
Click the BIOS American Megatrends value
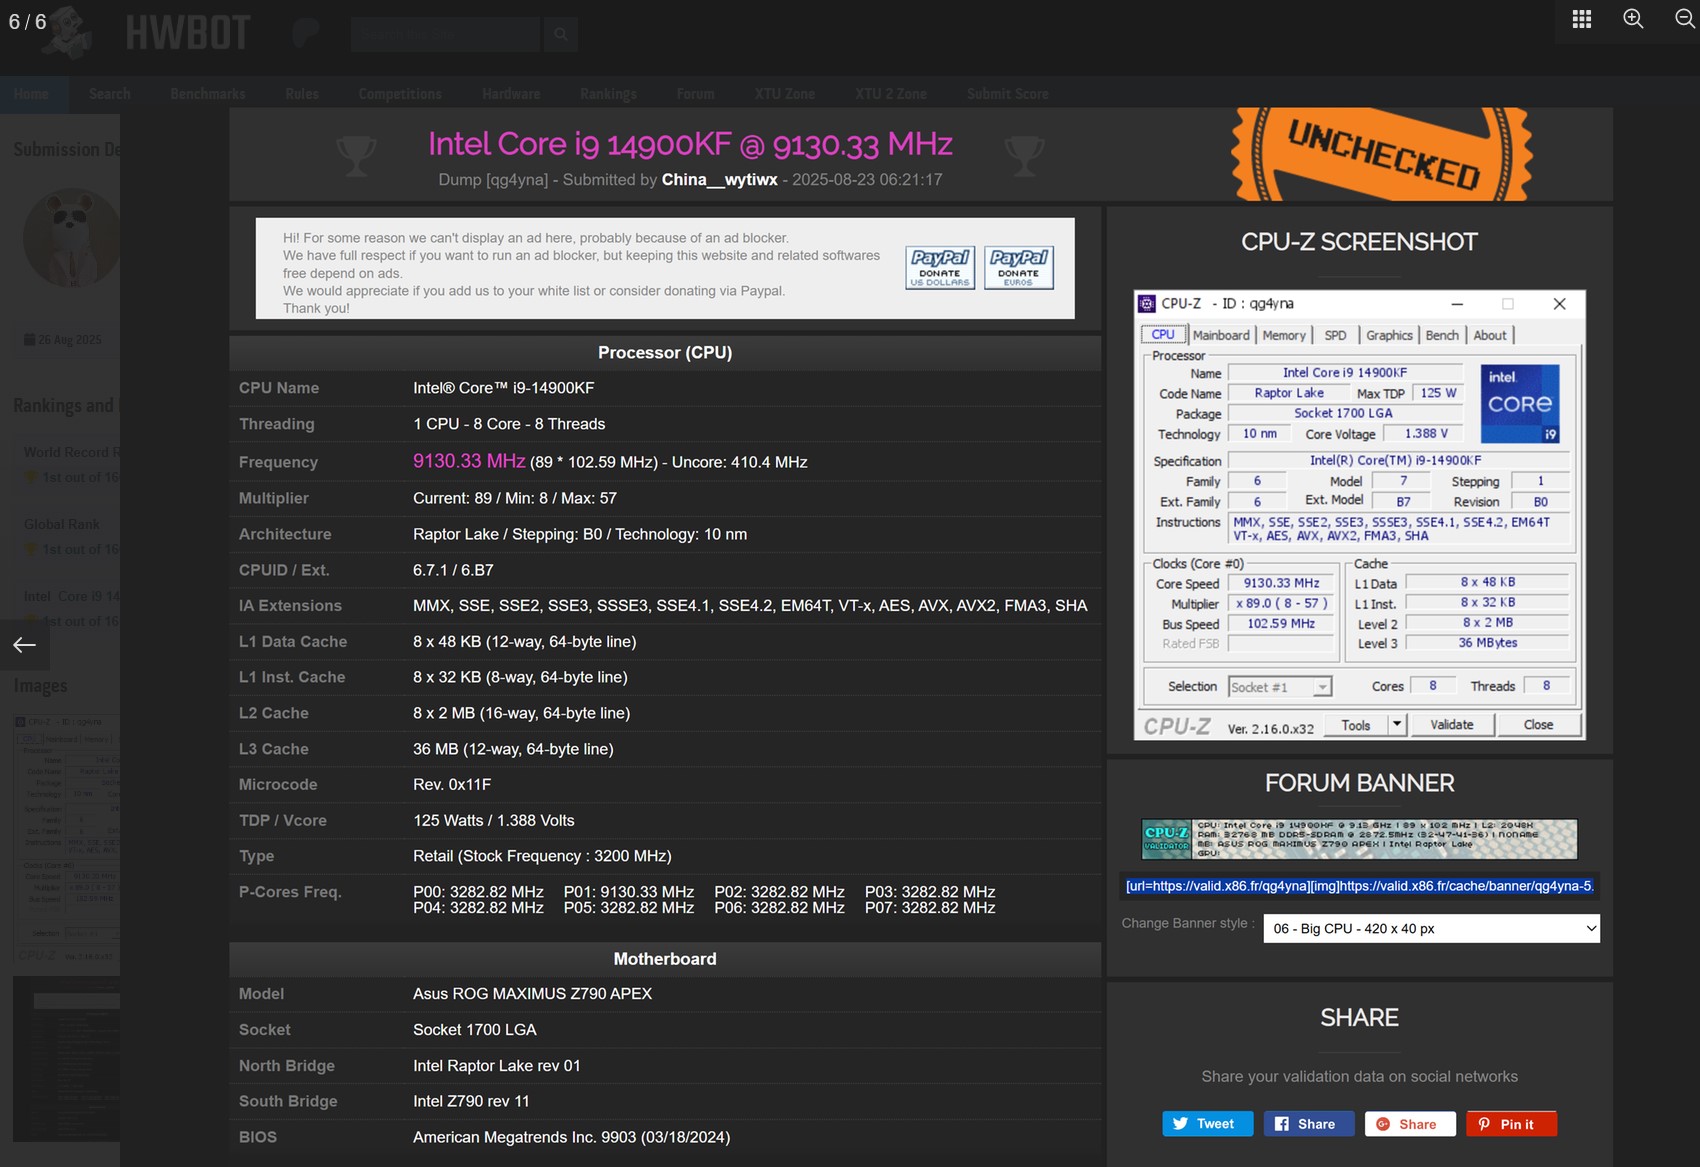571,1137
